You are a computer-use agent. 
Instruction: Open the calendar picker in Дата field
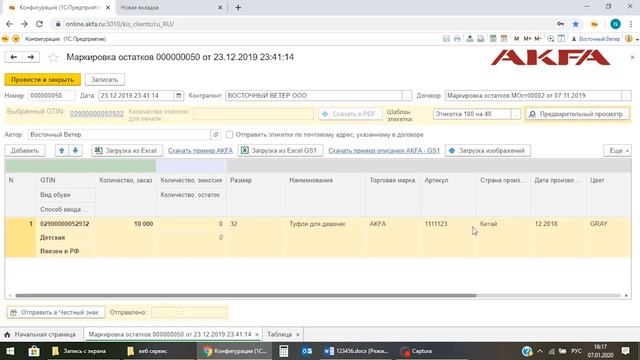click(x=178, y=96)
